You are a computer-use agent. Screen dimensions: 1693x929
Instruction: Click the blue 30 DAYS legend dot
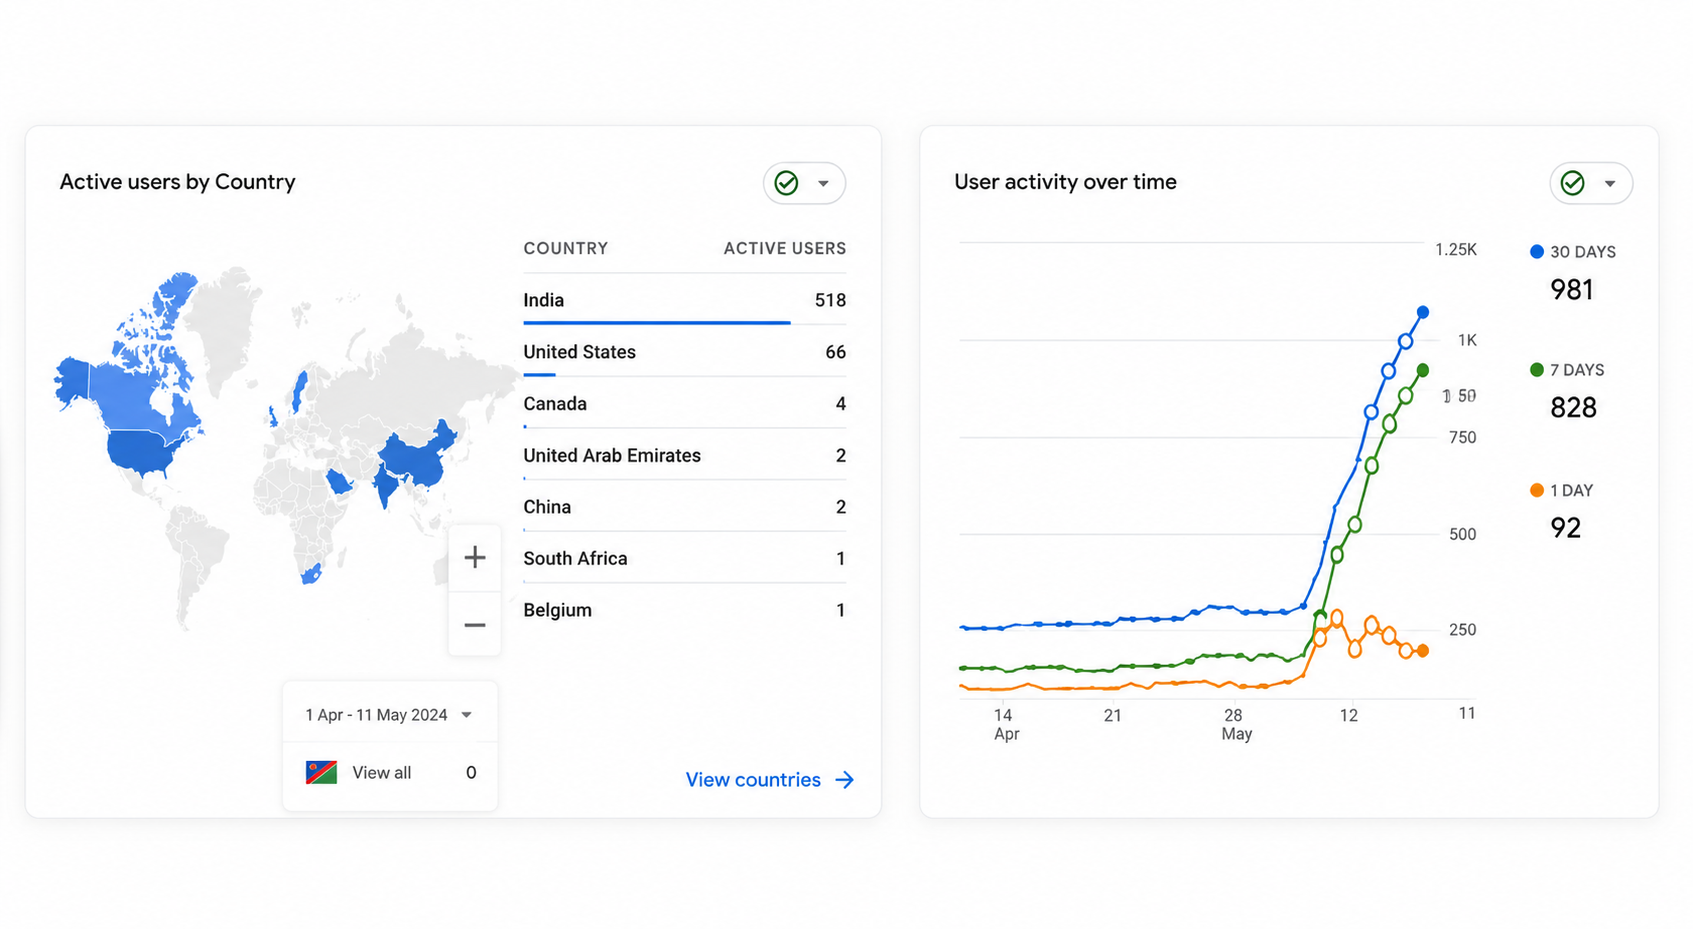point(1537,252)
